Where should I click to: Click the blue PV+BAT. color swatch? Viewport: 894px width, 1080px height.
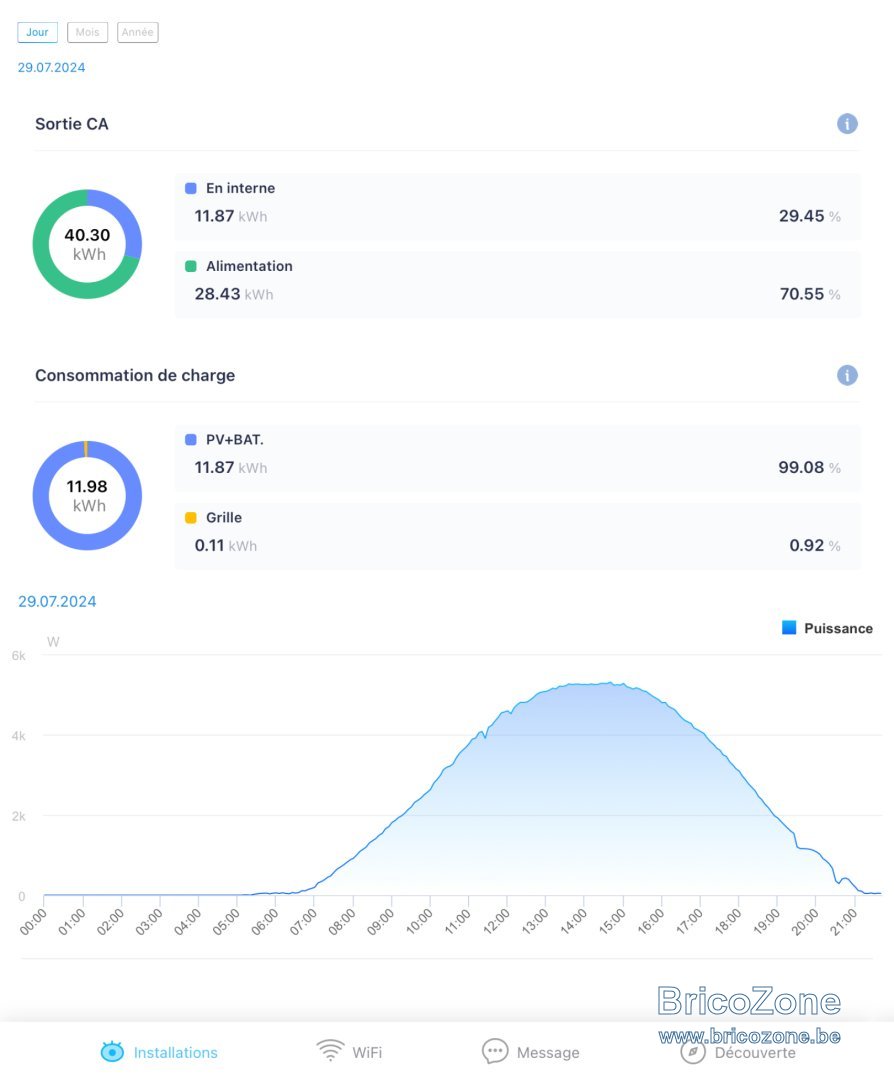191,439
